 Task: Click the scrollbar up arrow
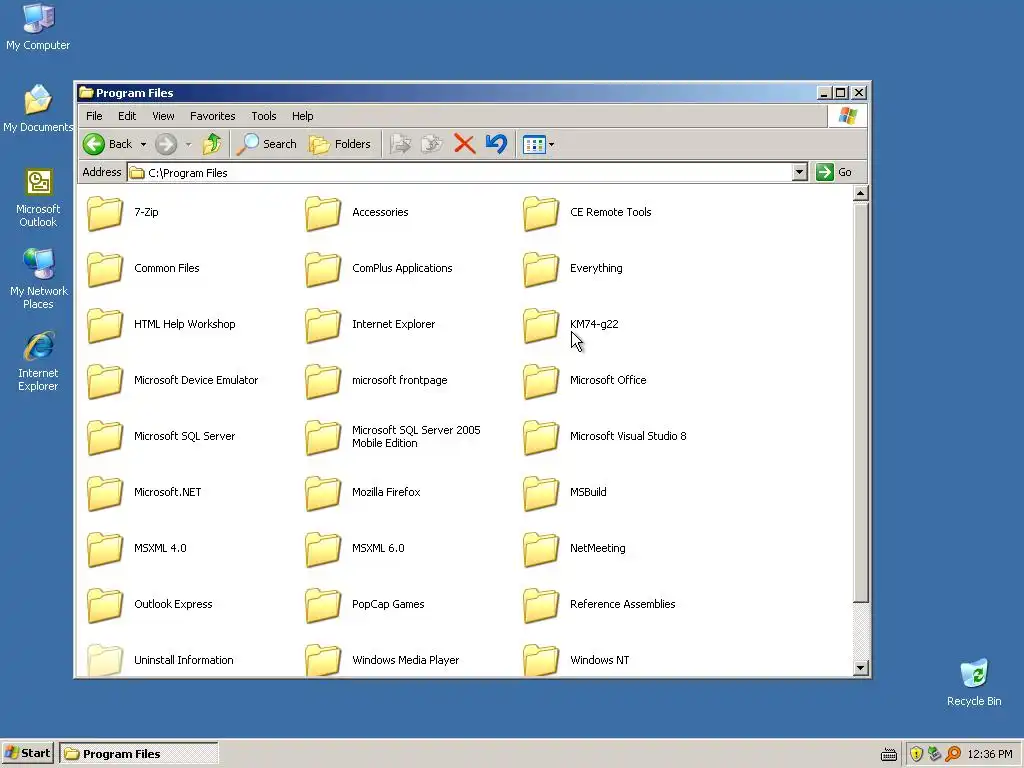[861, 193]
